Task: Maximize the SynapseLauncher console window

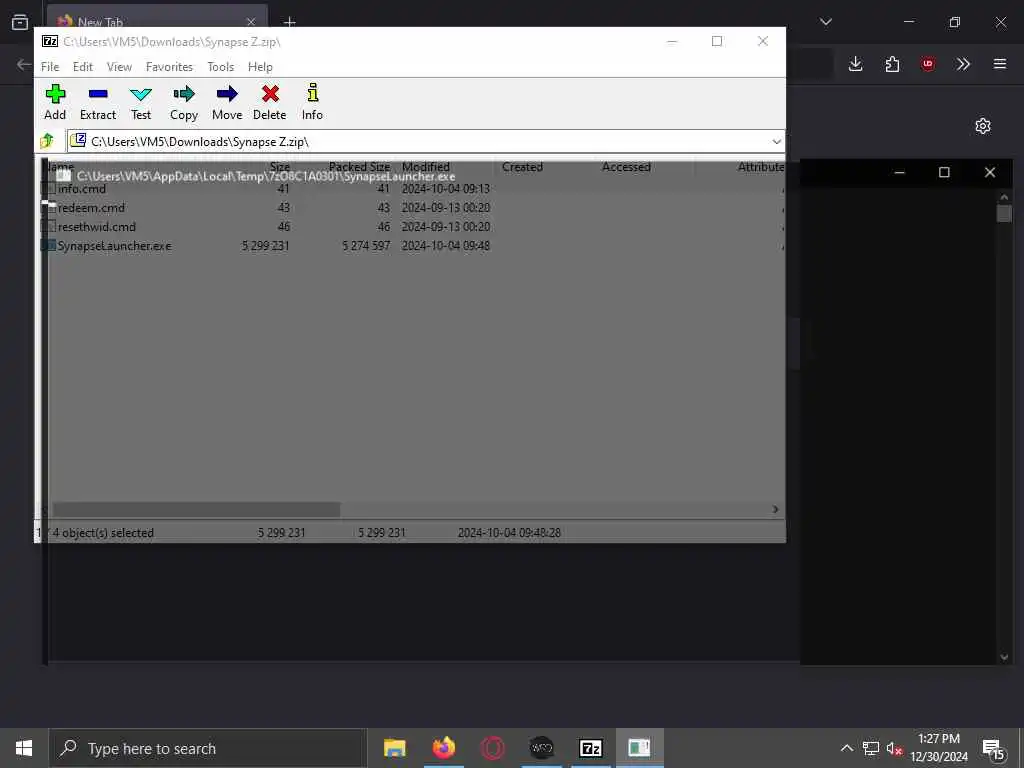Action: tap(944, 172)
